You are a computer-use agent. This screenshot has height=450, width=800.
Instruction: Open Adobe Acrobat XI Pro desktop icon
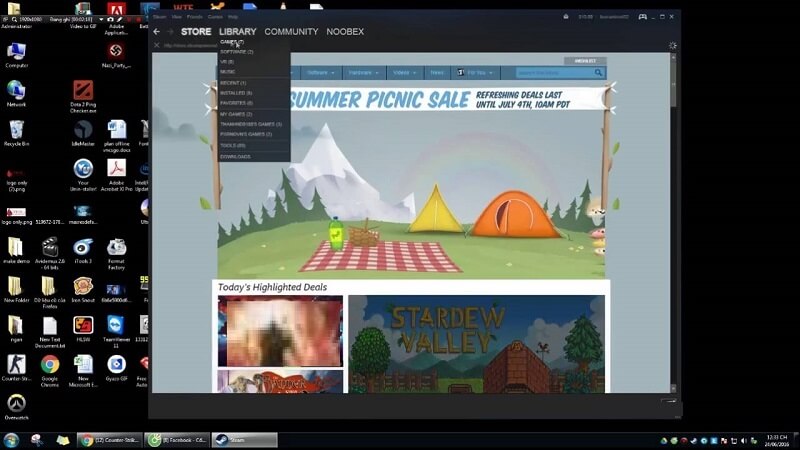116,175
